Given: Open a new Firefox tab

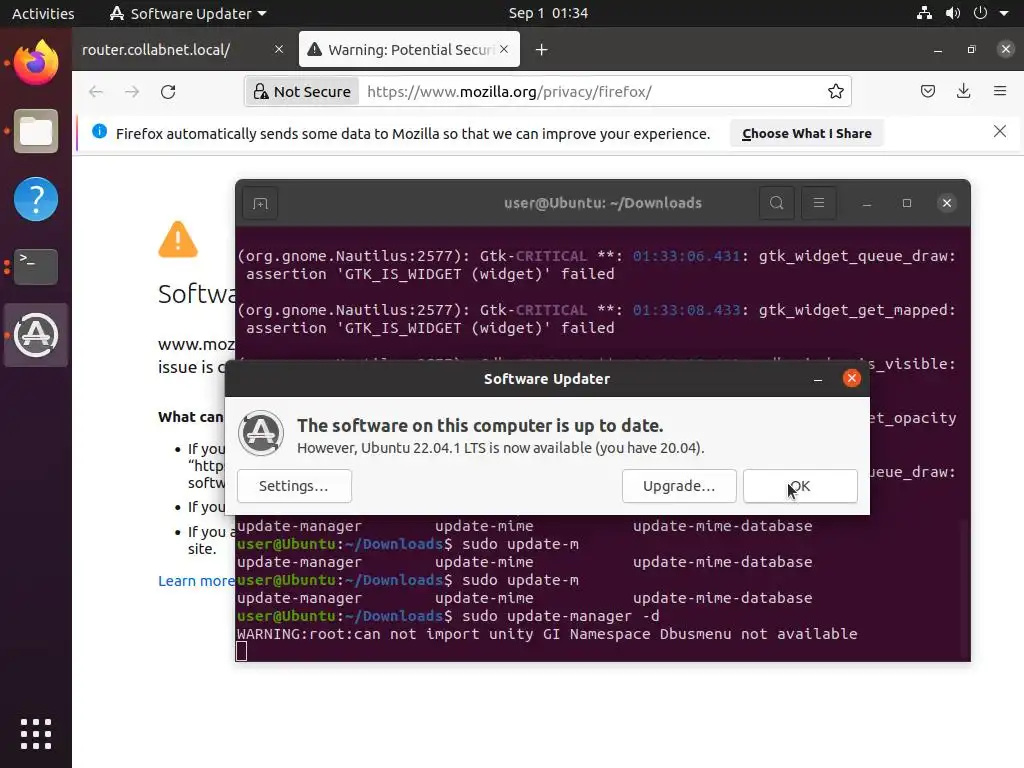Looking at the screenshot, I should [x=541, y=50].
